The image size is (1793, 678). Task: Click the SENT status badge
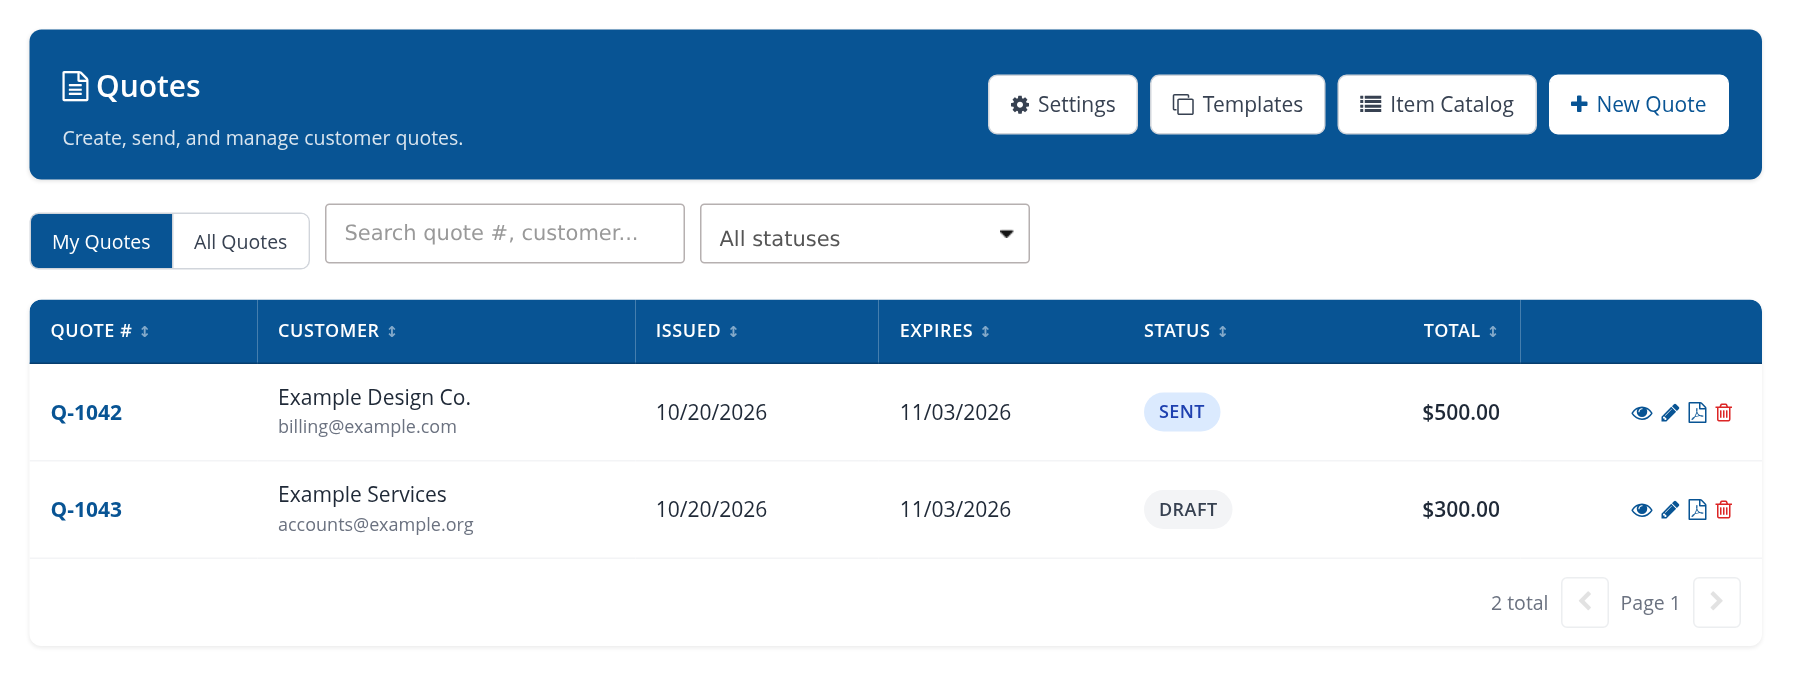click(1182, 412)
